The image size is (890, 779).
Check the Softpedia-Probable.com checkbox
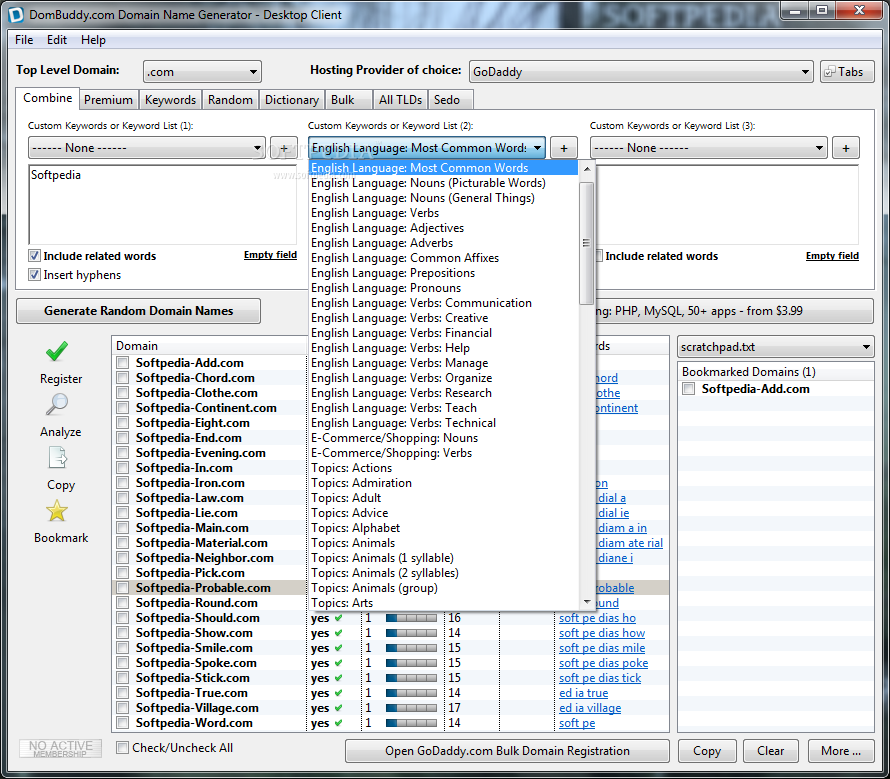[123, 588]
